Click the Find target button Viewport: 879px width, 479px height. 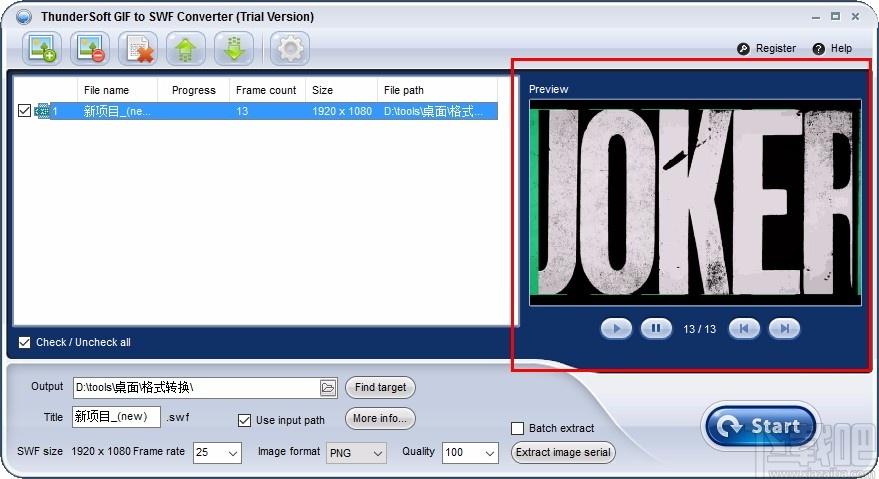[380, 387]
